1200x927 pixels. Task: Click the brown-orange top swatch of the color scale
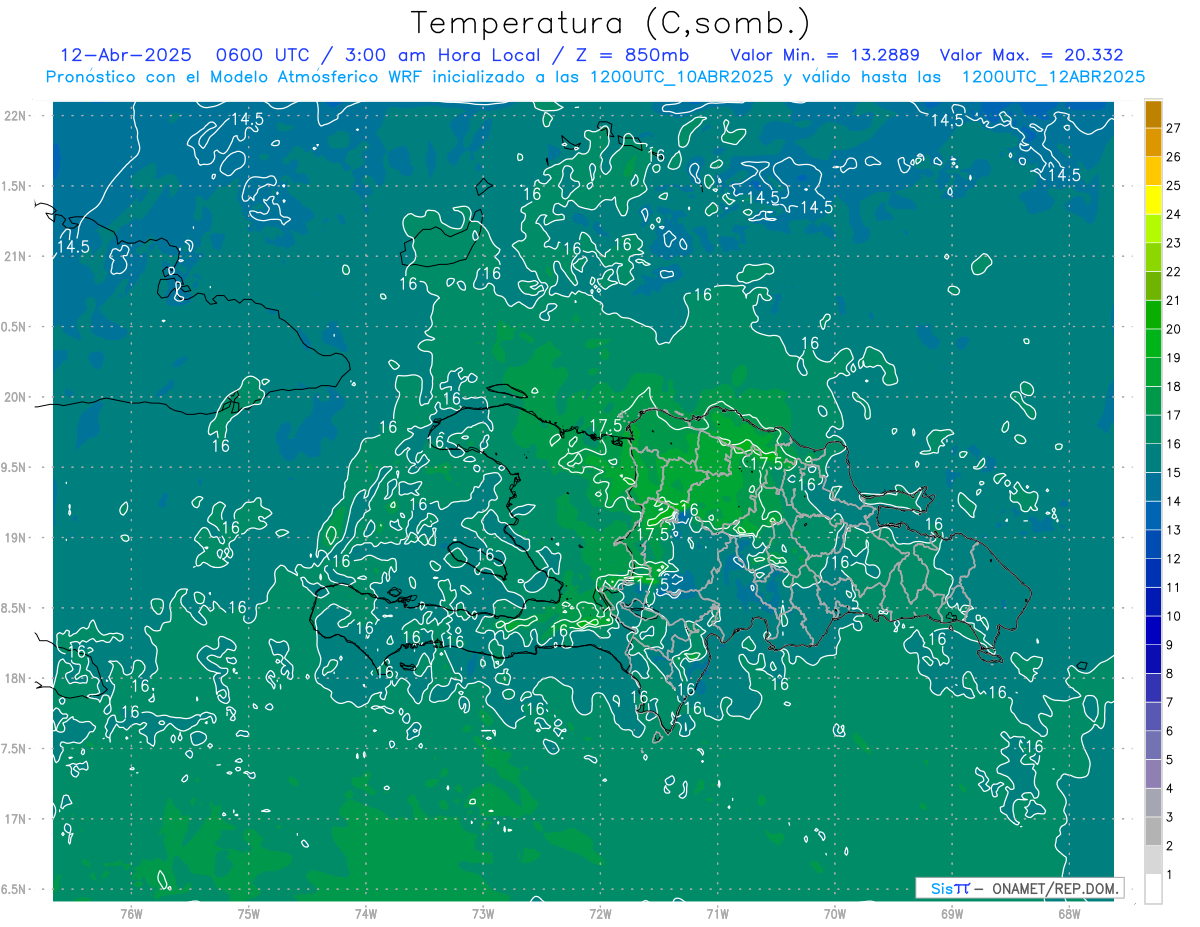1153,114
